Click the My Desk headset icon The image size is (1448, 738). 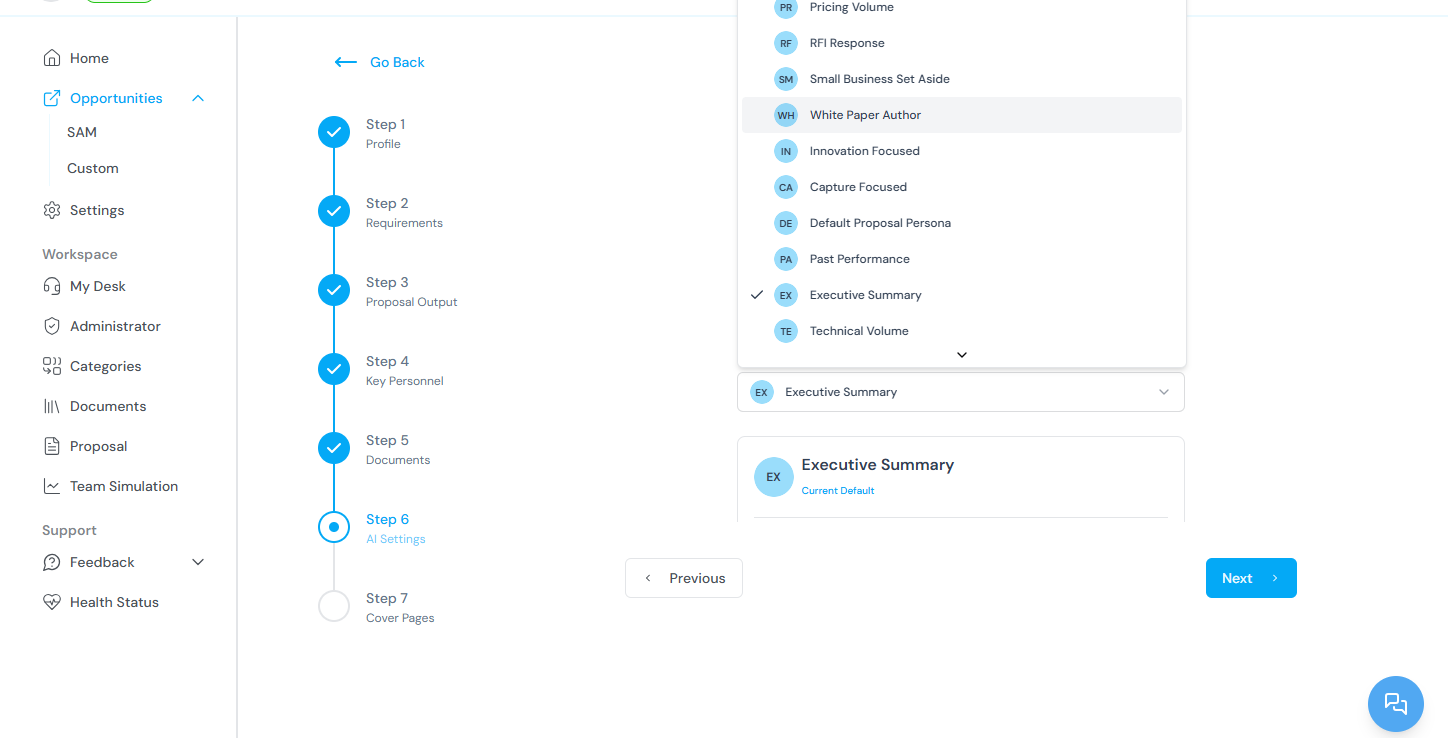coord(52,286)
